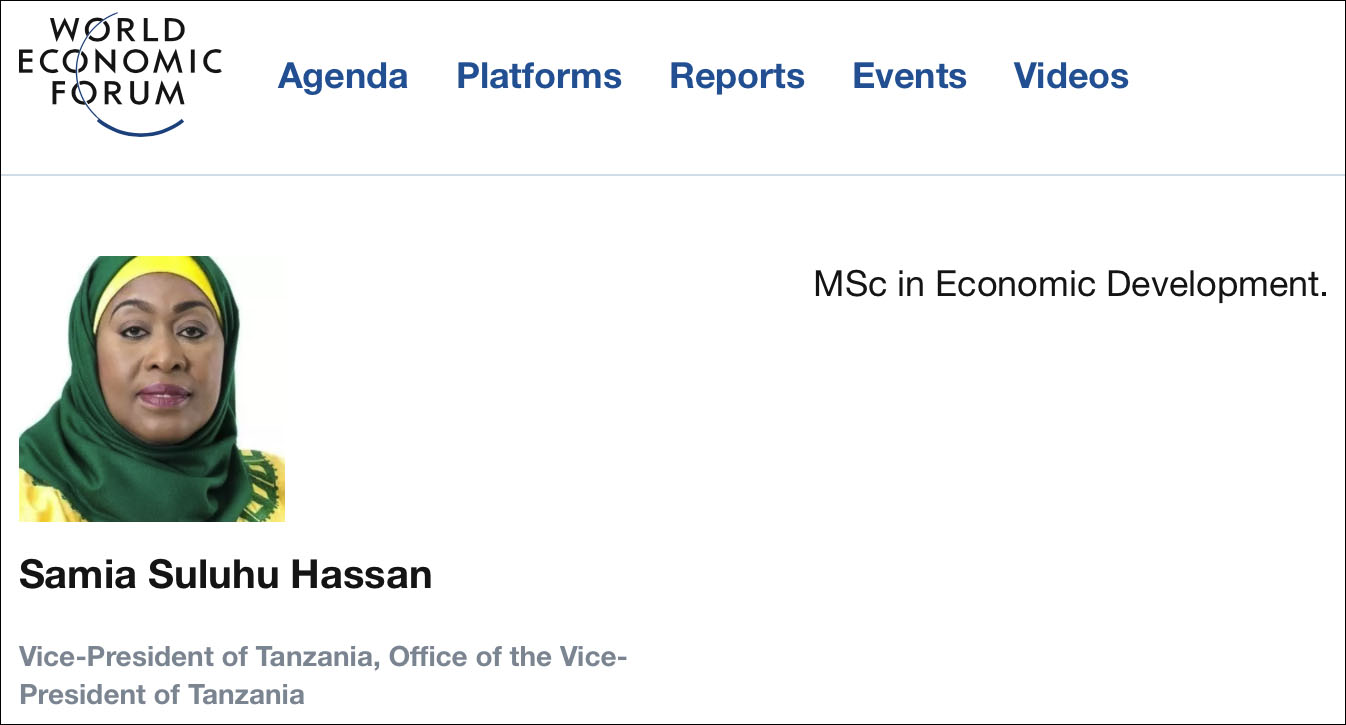1346x725 pixels.
Task: Switch to the Videos section
Action: tap(1071, 76)
